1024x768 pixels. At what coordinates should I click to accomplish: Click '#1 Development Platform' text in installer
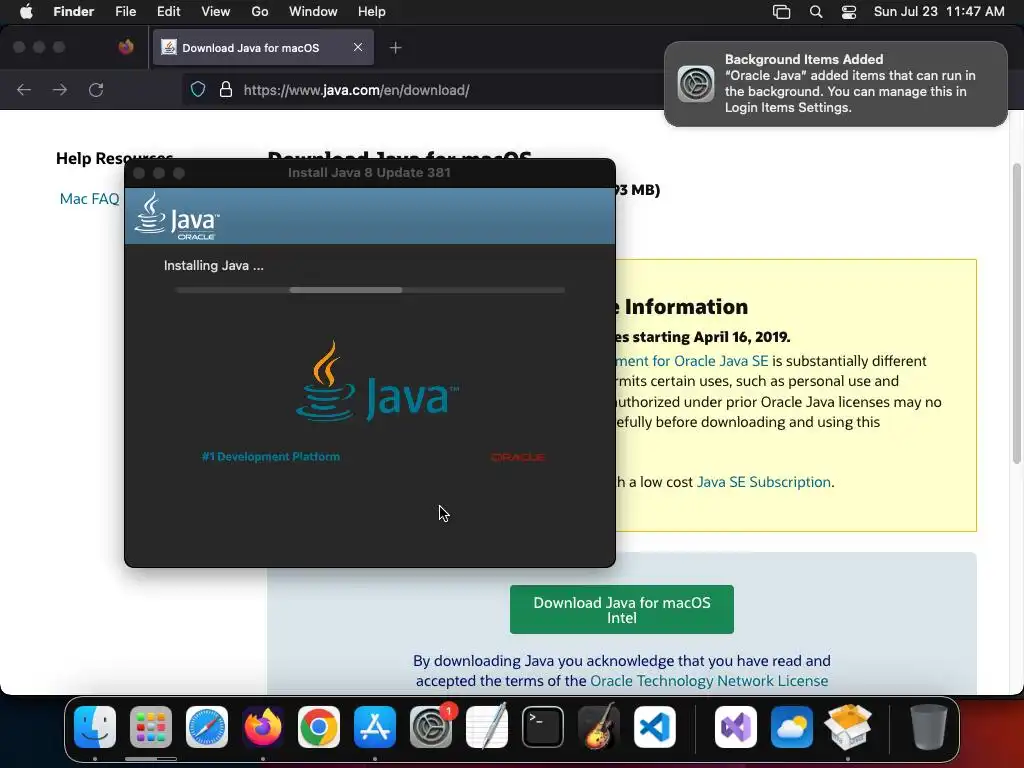click(271, 456)
